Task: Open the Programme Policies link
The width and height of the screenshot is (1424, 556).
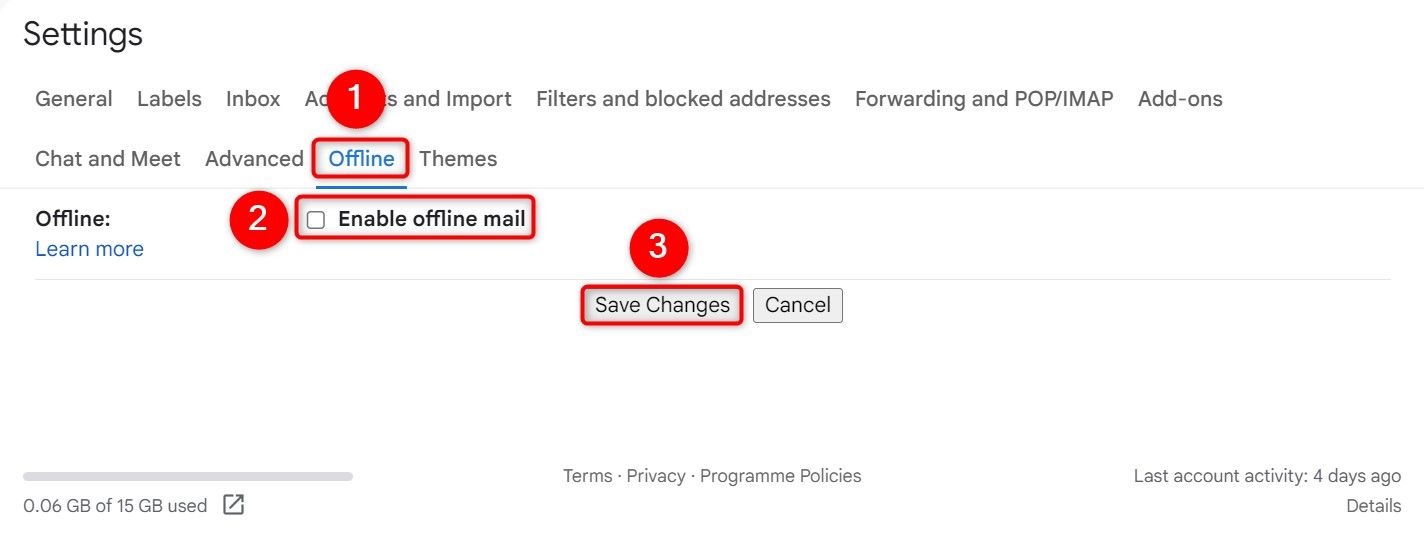Action: (780, 476)
